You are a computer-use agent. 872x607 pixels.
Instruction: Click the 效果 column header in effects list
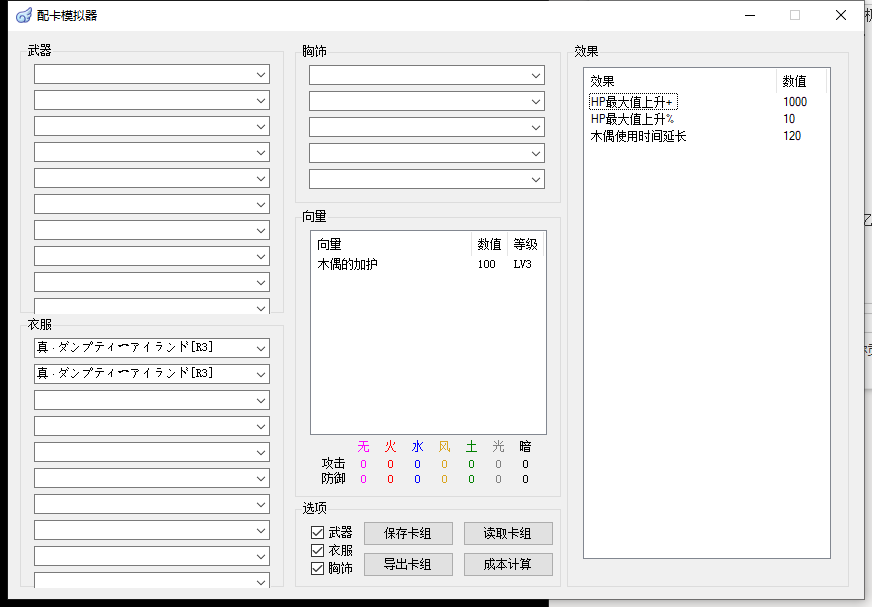680,81
